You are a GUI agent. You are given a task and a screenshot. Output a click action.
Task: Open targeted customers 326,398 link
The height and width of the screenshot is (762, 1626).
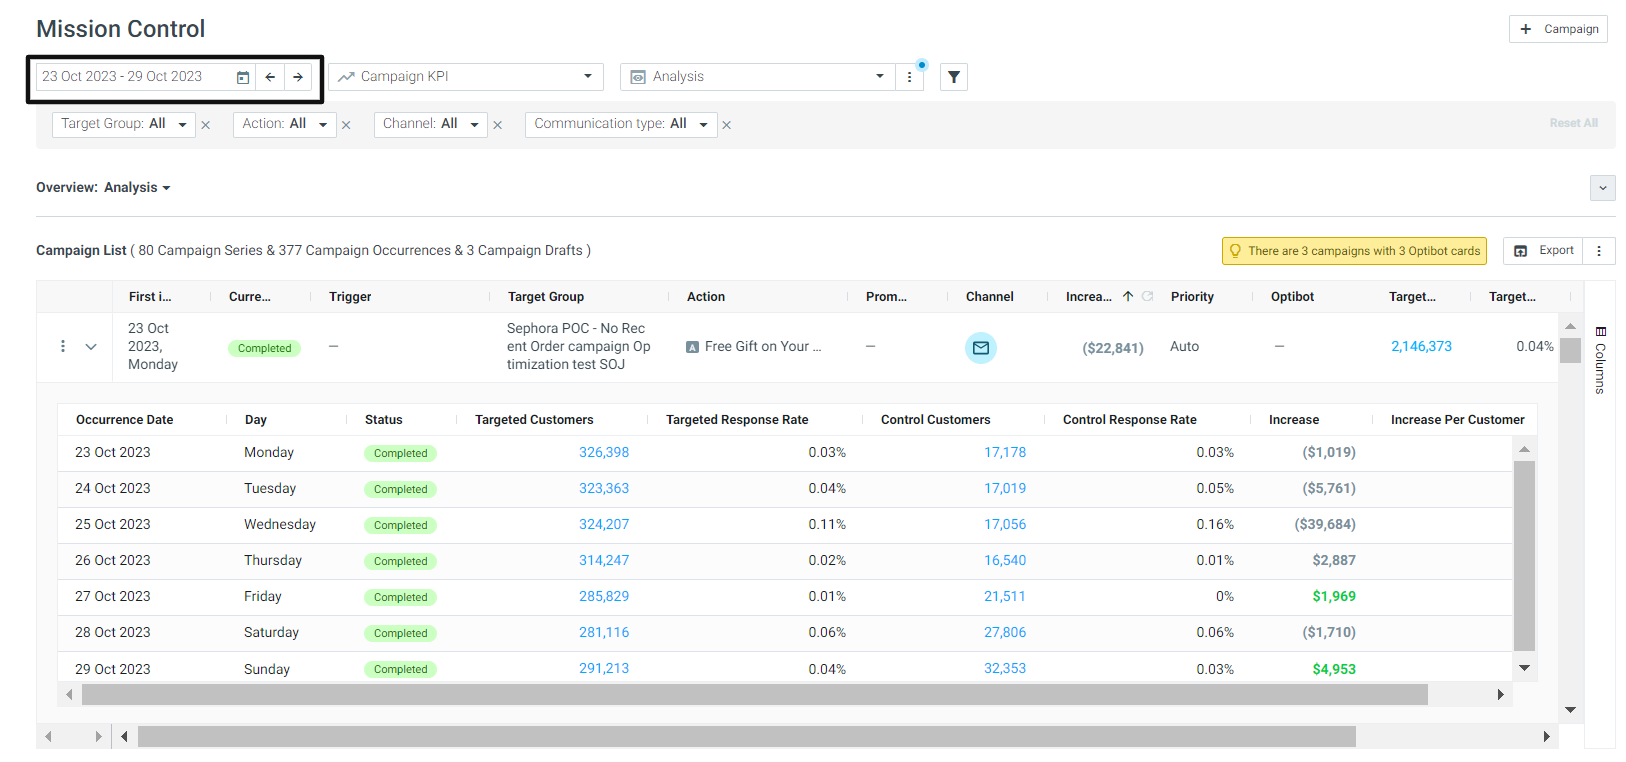click(604, 452)
